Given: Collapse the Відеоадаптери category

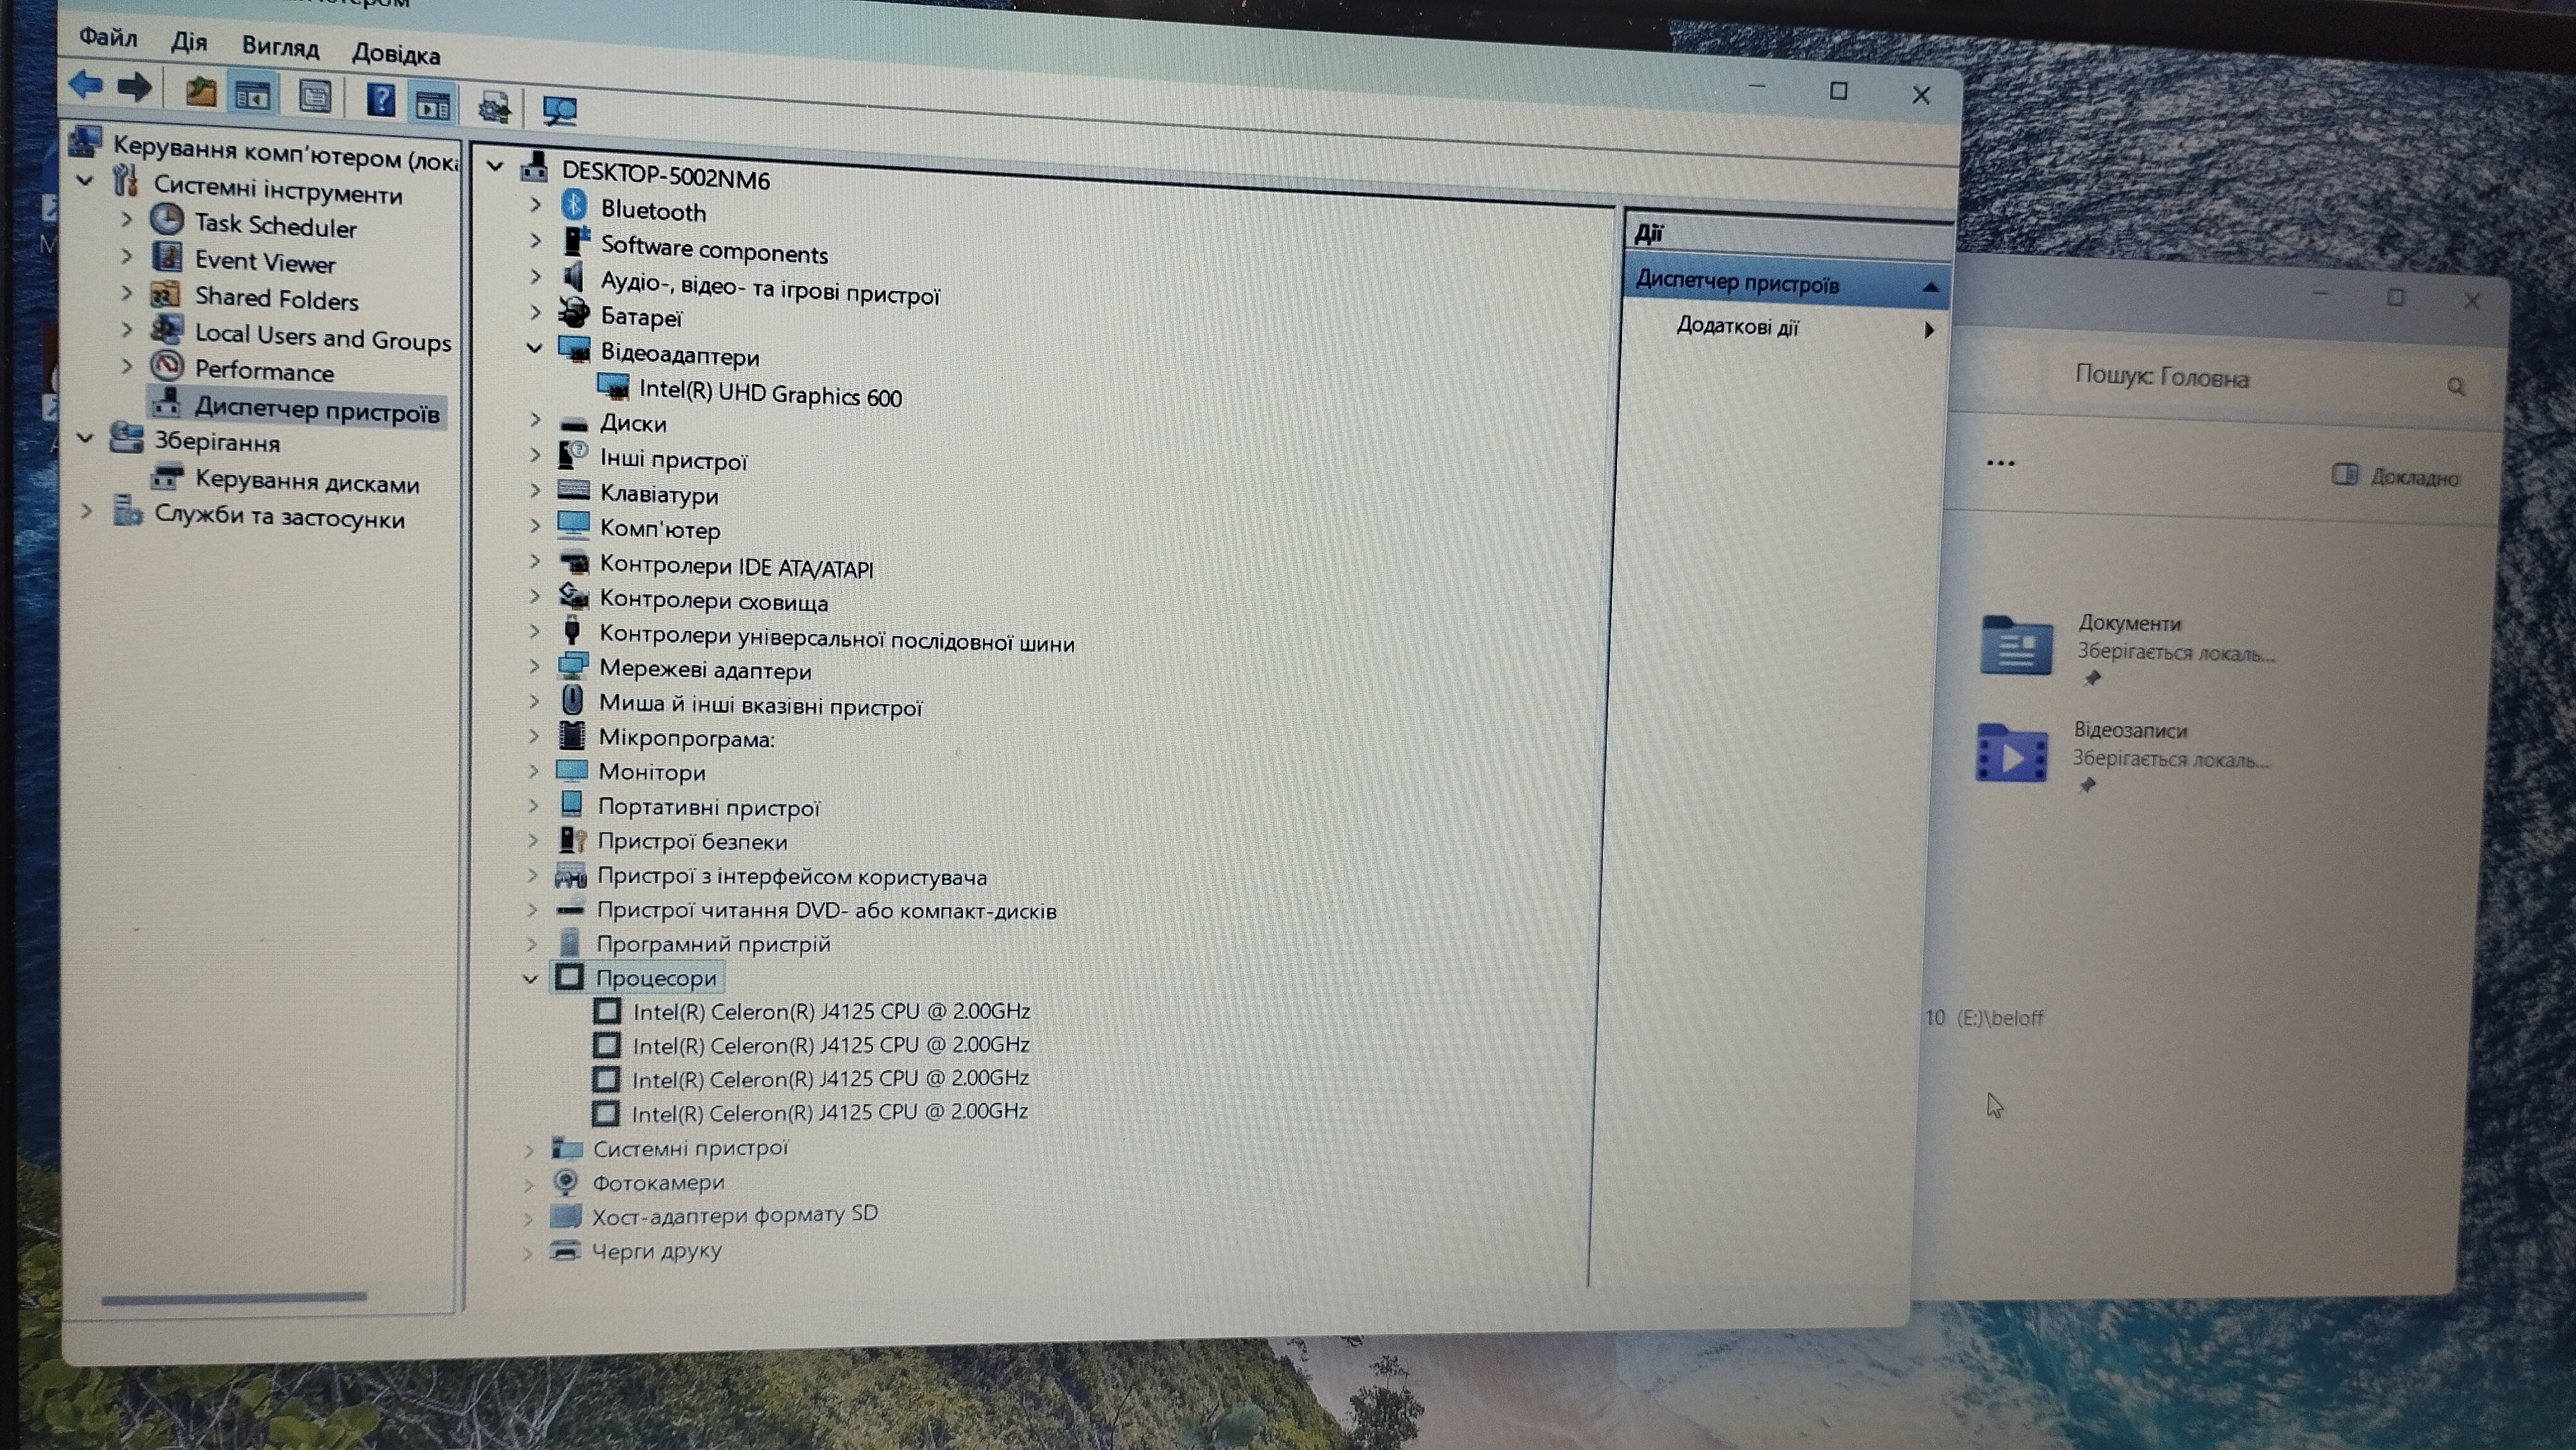Looking at the screenshot, I should [x=535, y=348].
